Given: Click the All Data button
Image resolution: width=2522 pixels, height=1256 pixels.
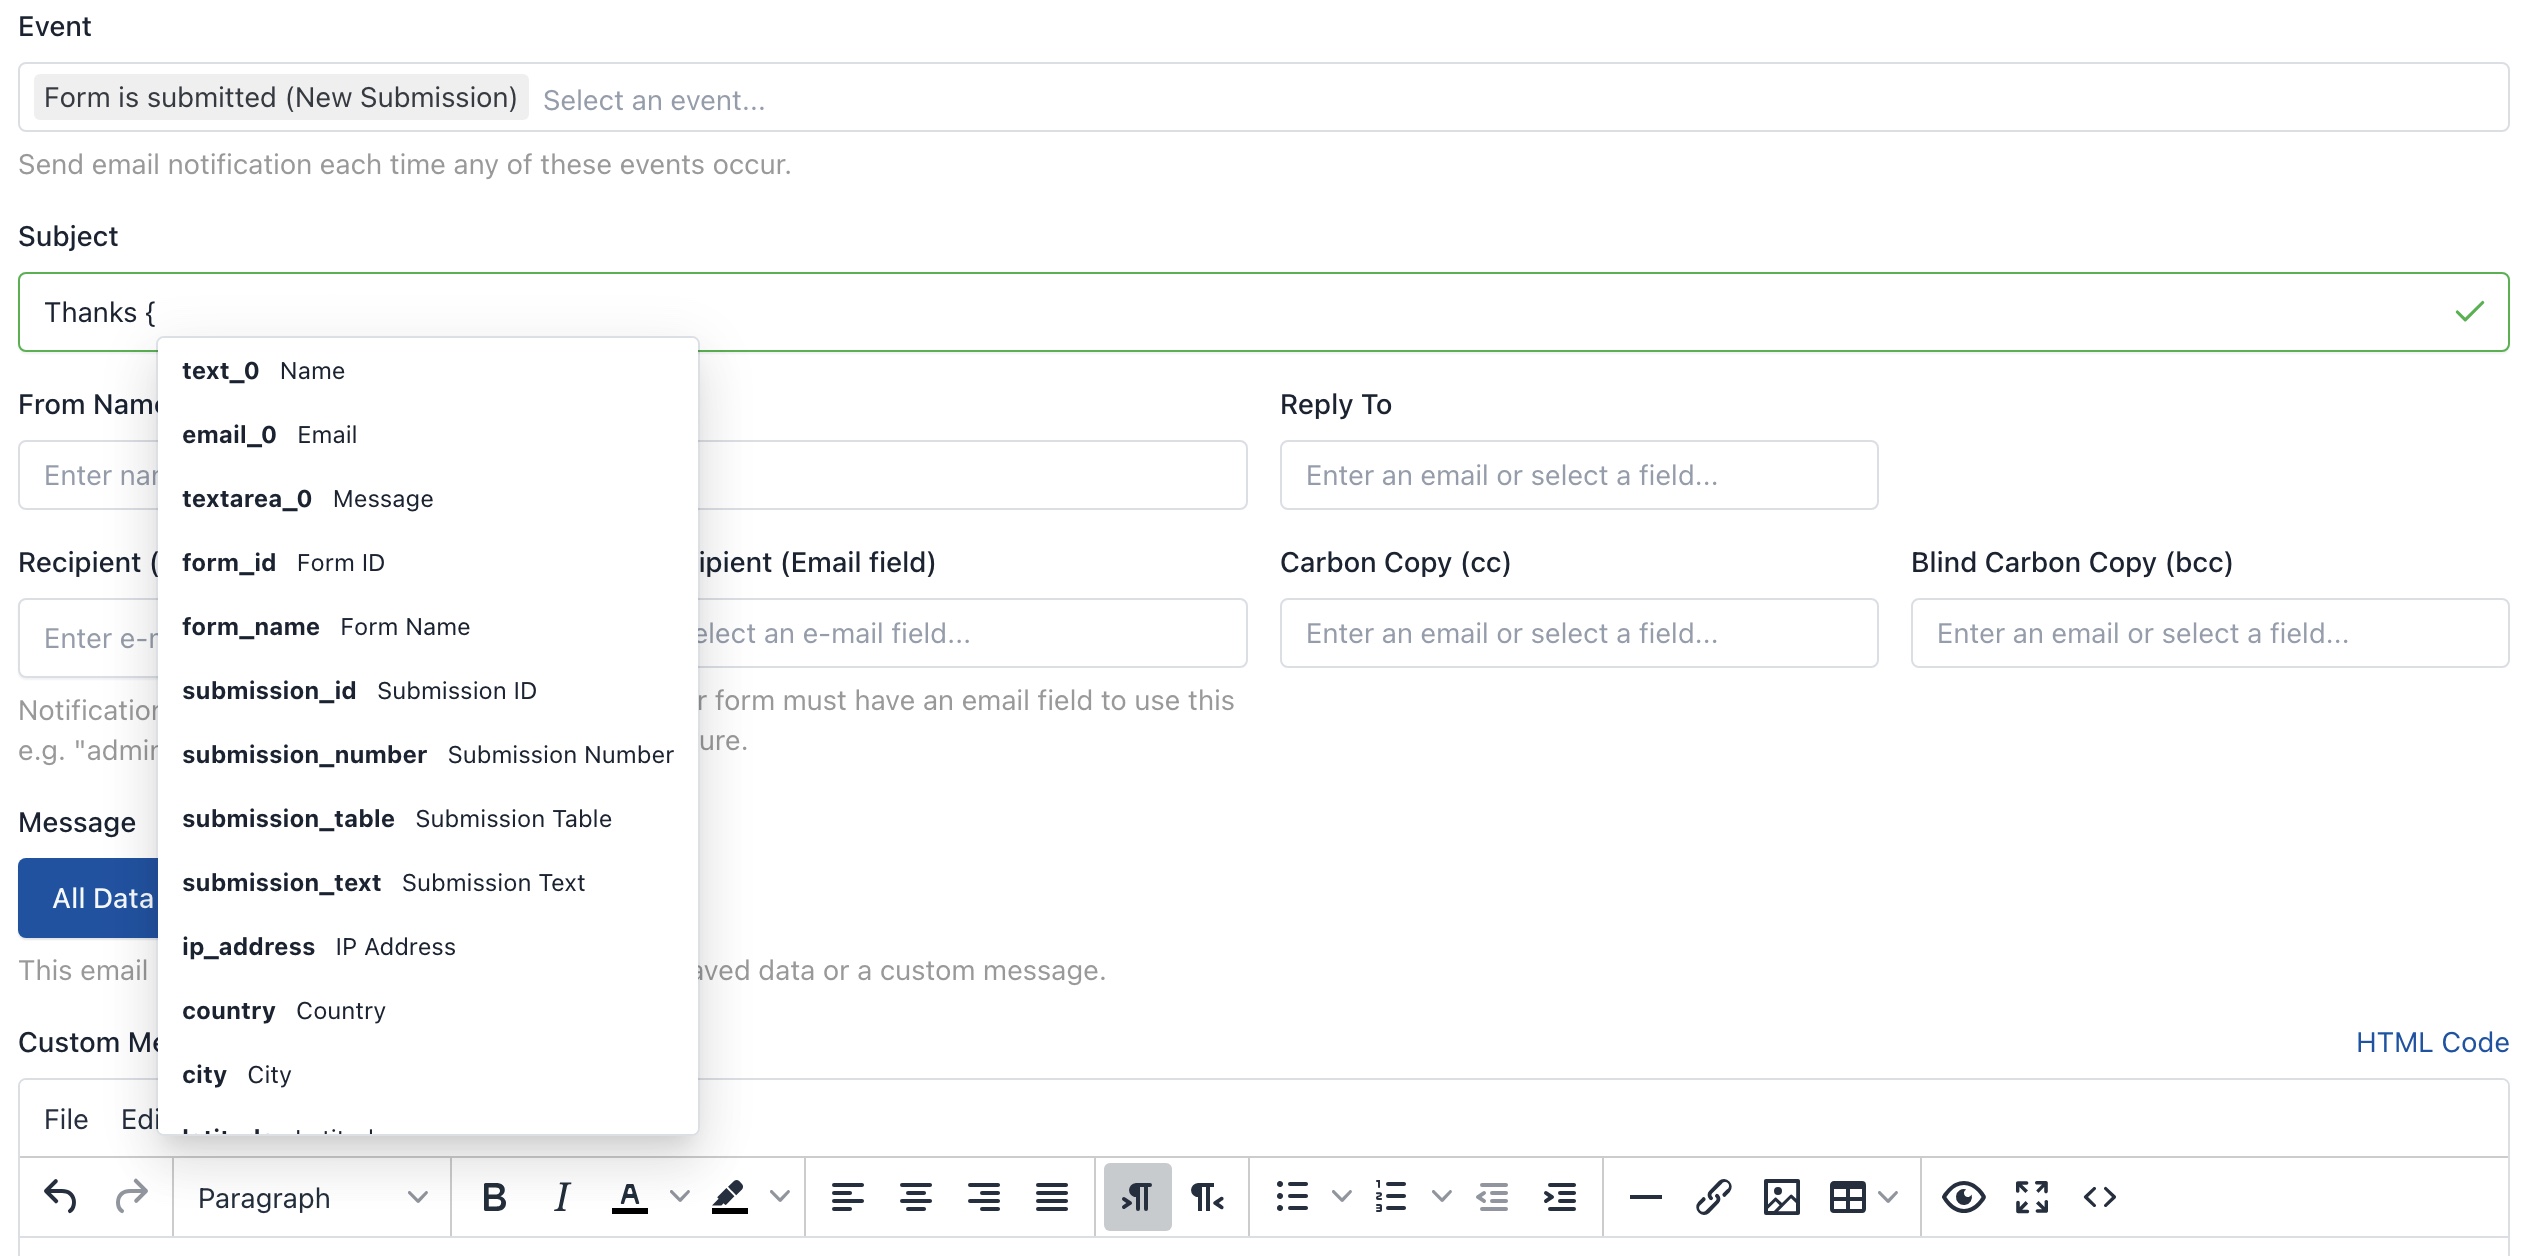Looking at the screenshot, I should pyautogui.click(x=89, y=898).
